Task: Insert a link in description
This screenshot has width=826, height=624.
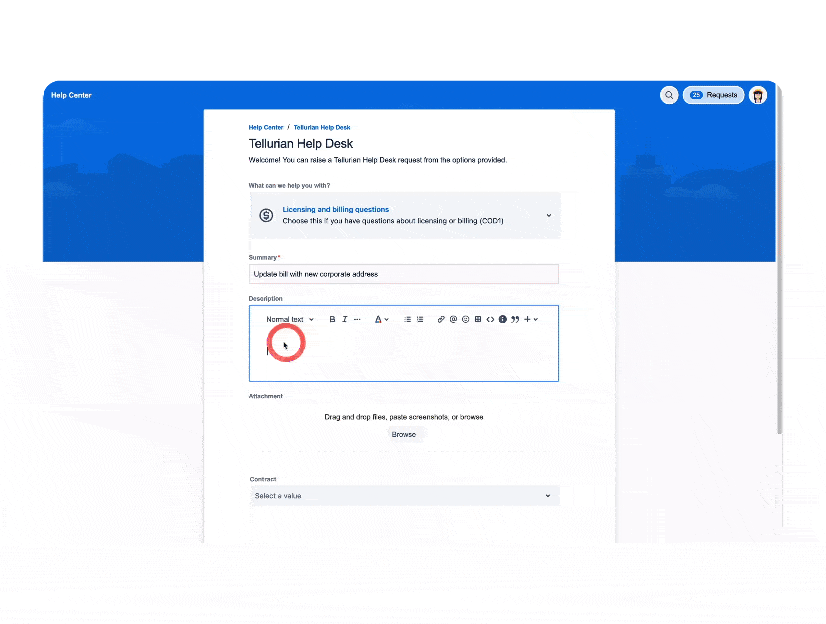Action: (441, 319)
